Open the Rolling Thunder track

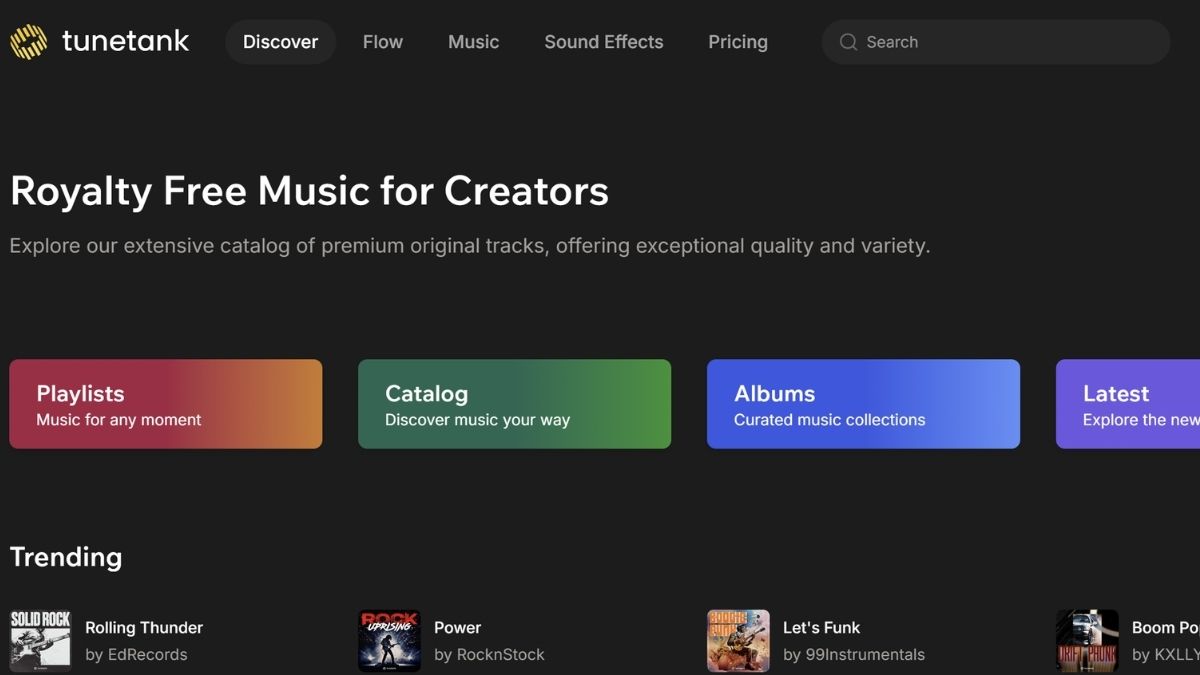pyautogui.click(x=144, y=628)
